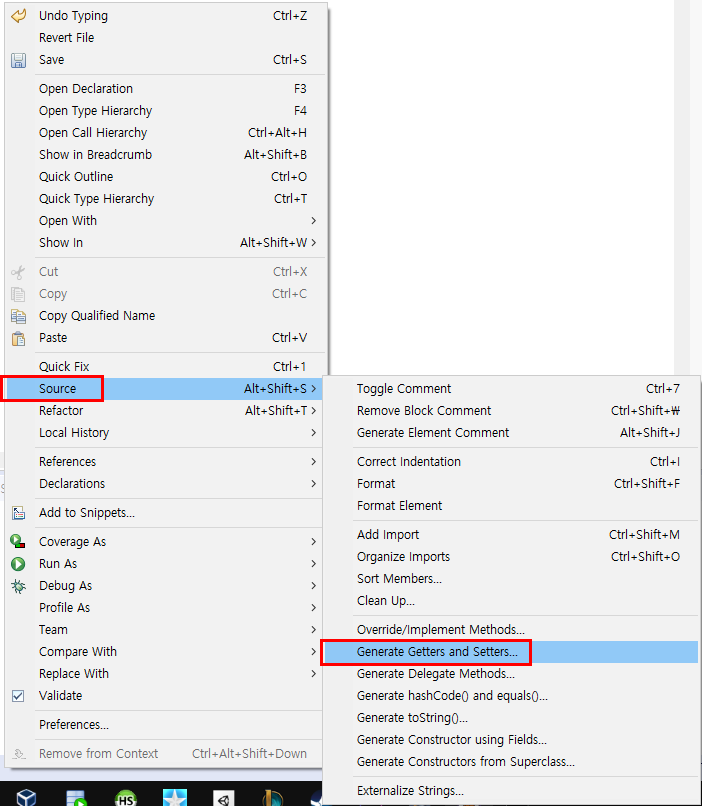Select Remove Block Comment

pos(511,411)
